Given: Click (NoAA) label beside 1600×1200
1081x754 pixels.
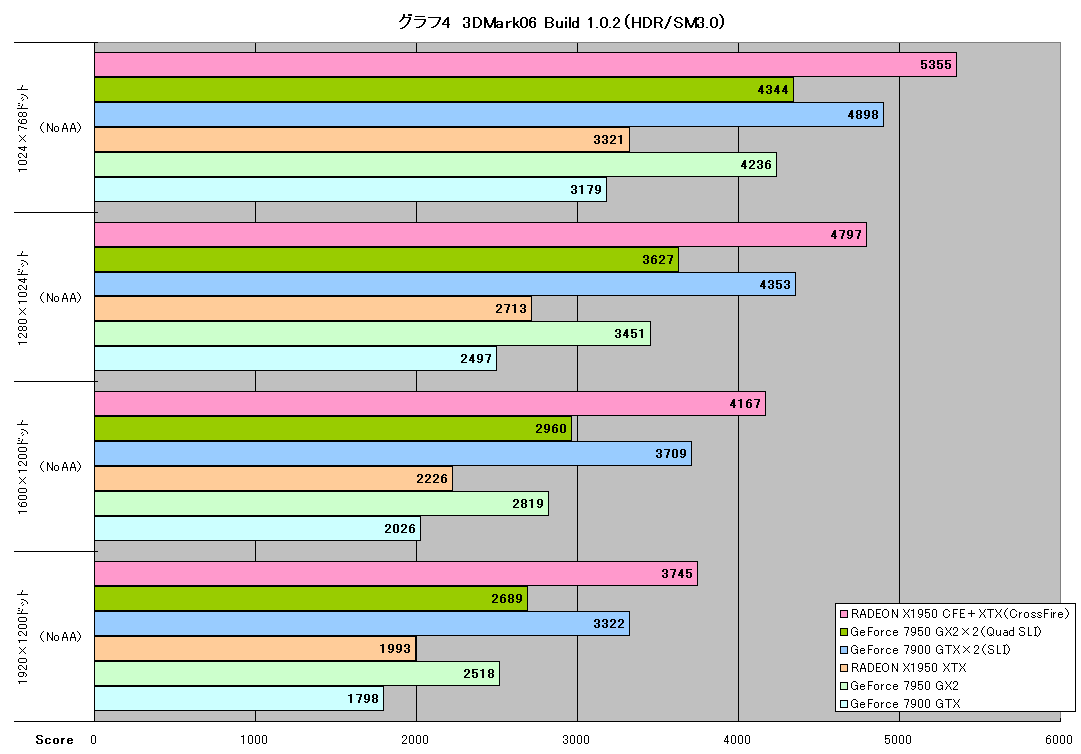Looking at the screenshot, I should pos(61,467).
